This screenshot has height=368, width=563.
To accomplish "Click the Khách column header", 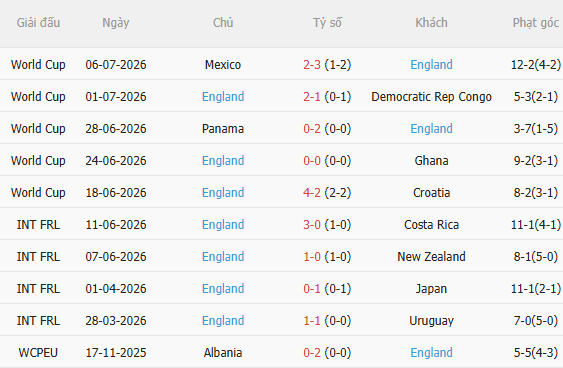I will [x=431, y=23].
